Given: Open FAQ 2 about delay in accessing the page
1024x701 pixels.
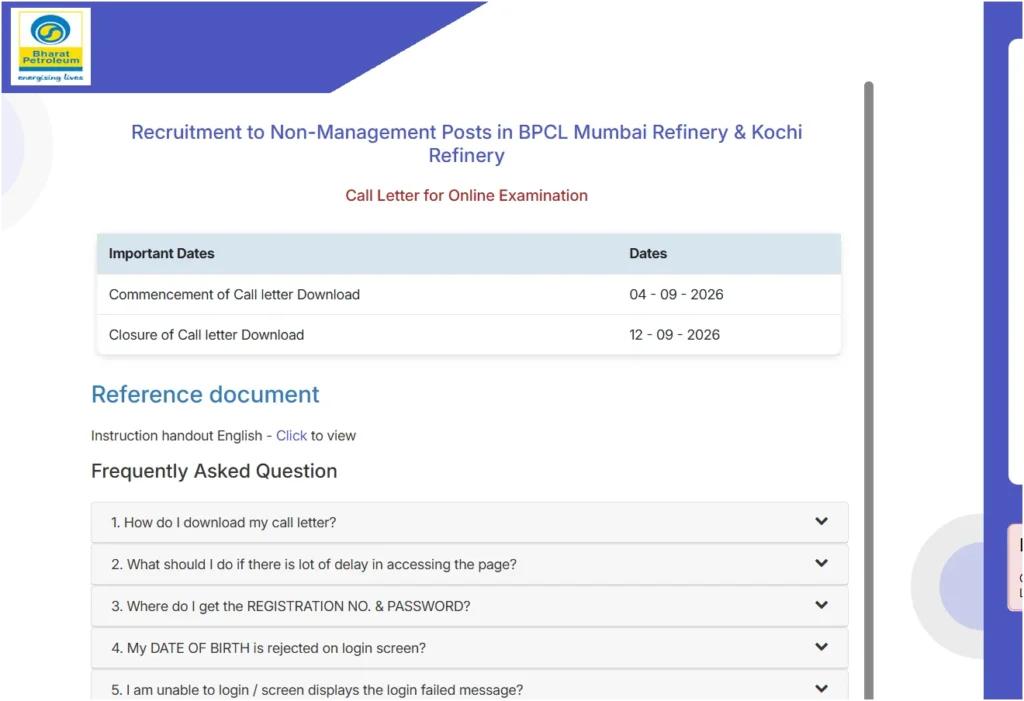Looking at the screenshot, I should pyautogui.click(x=470, y=564).
